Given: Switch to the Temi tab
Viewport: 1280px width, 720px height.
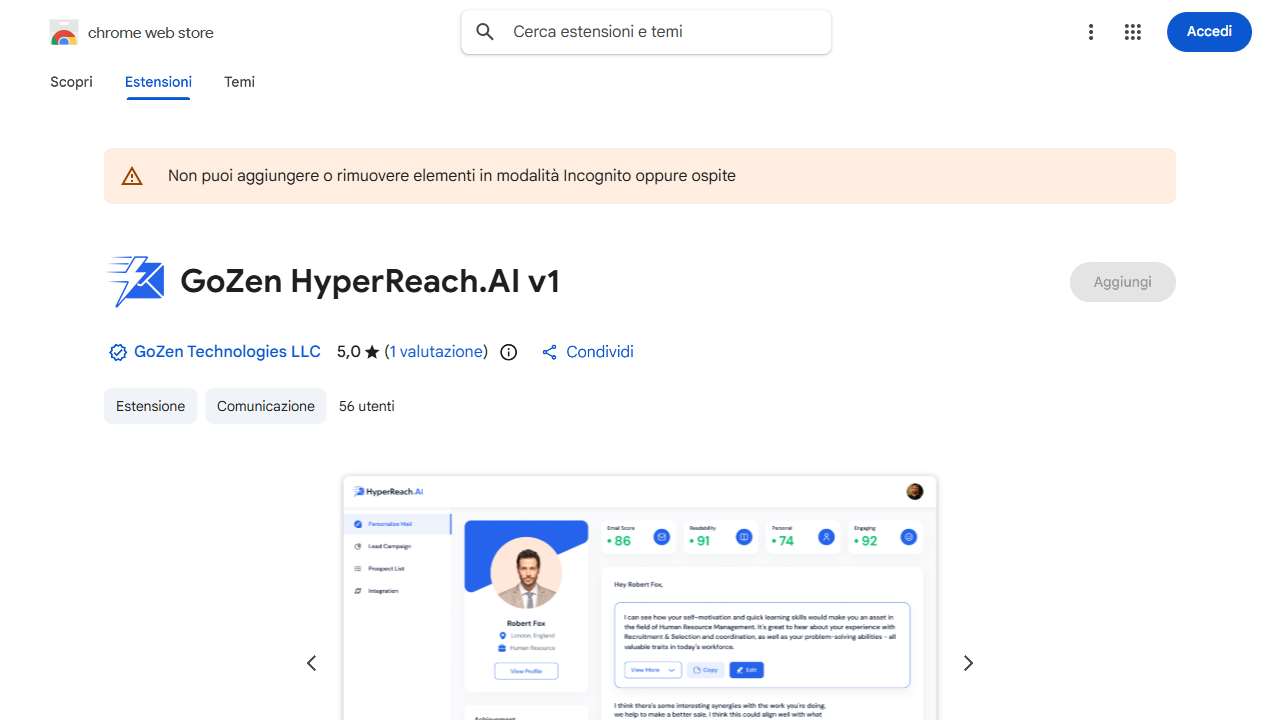Looking at the screenshot, I should tap(239, 82).
